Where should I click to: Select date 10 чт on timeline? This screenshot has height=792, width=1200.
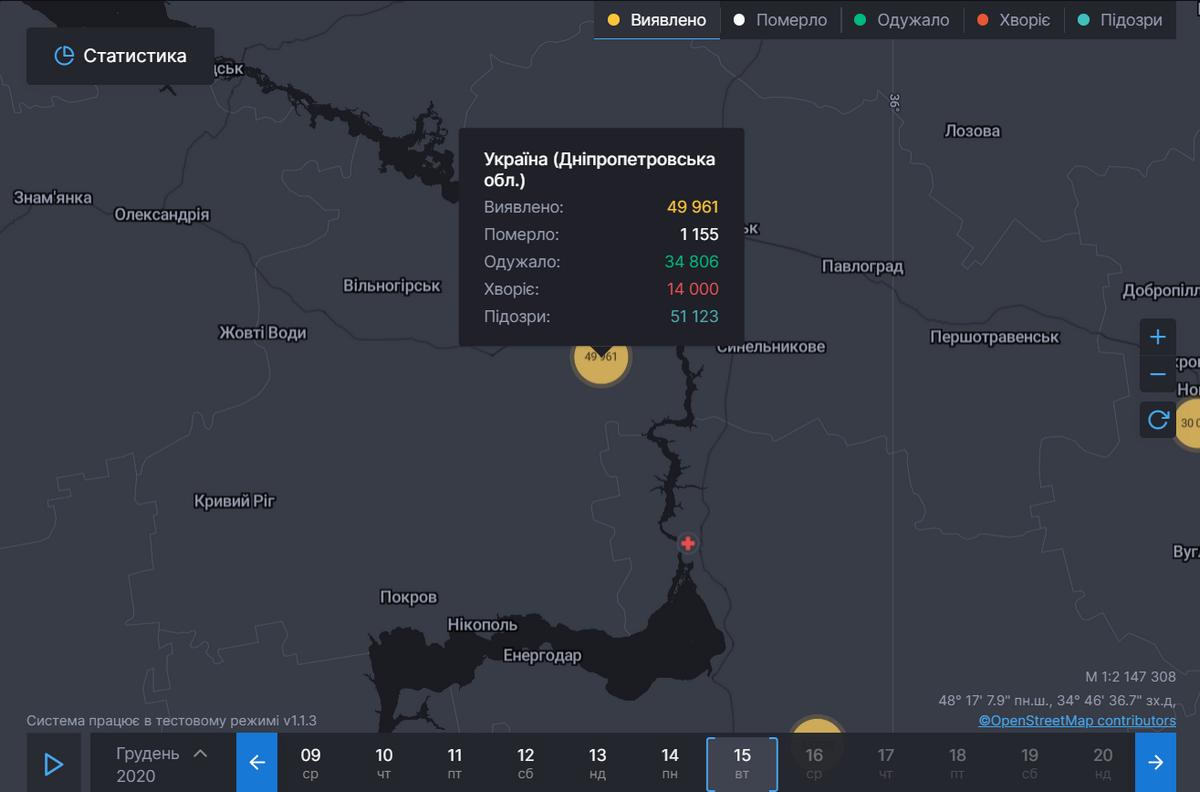coord(384,763)
